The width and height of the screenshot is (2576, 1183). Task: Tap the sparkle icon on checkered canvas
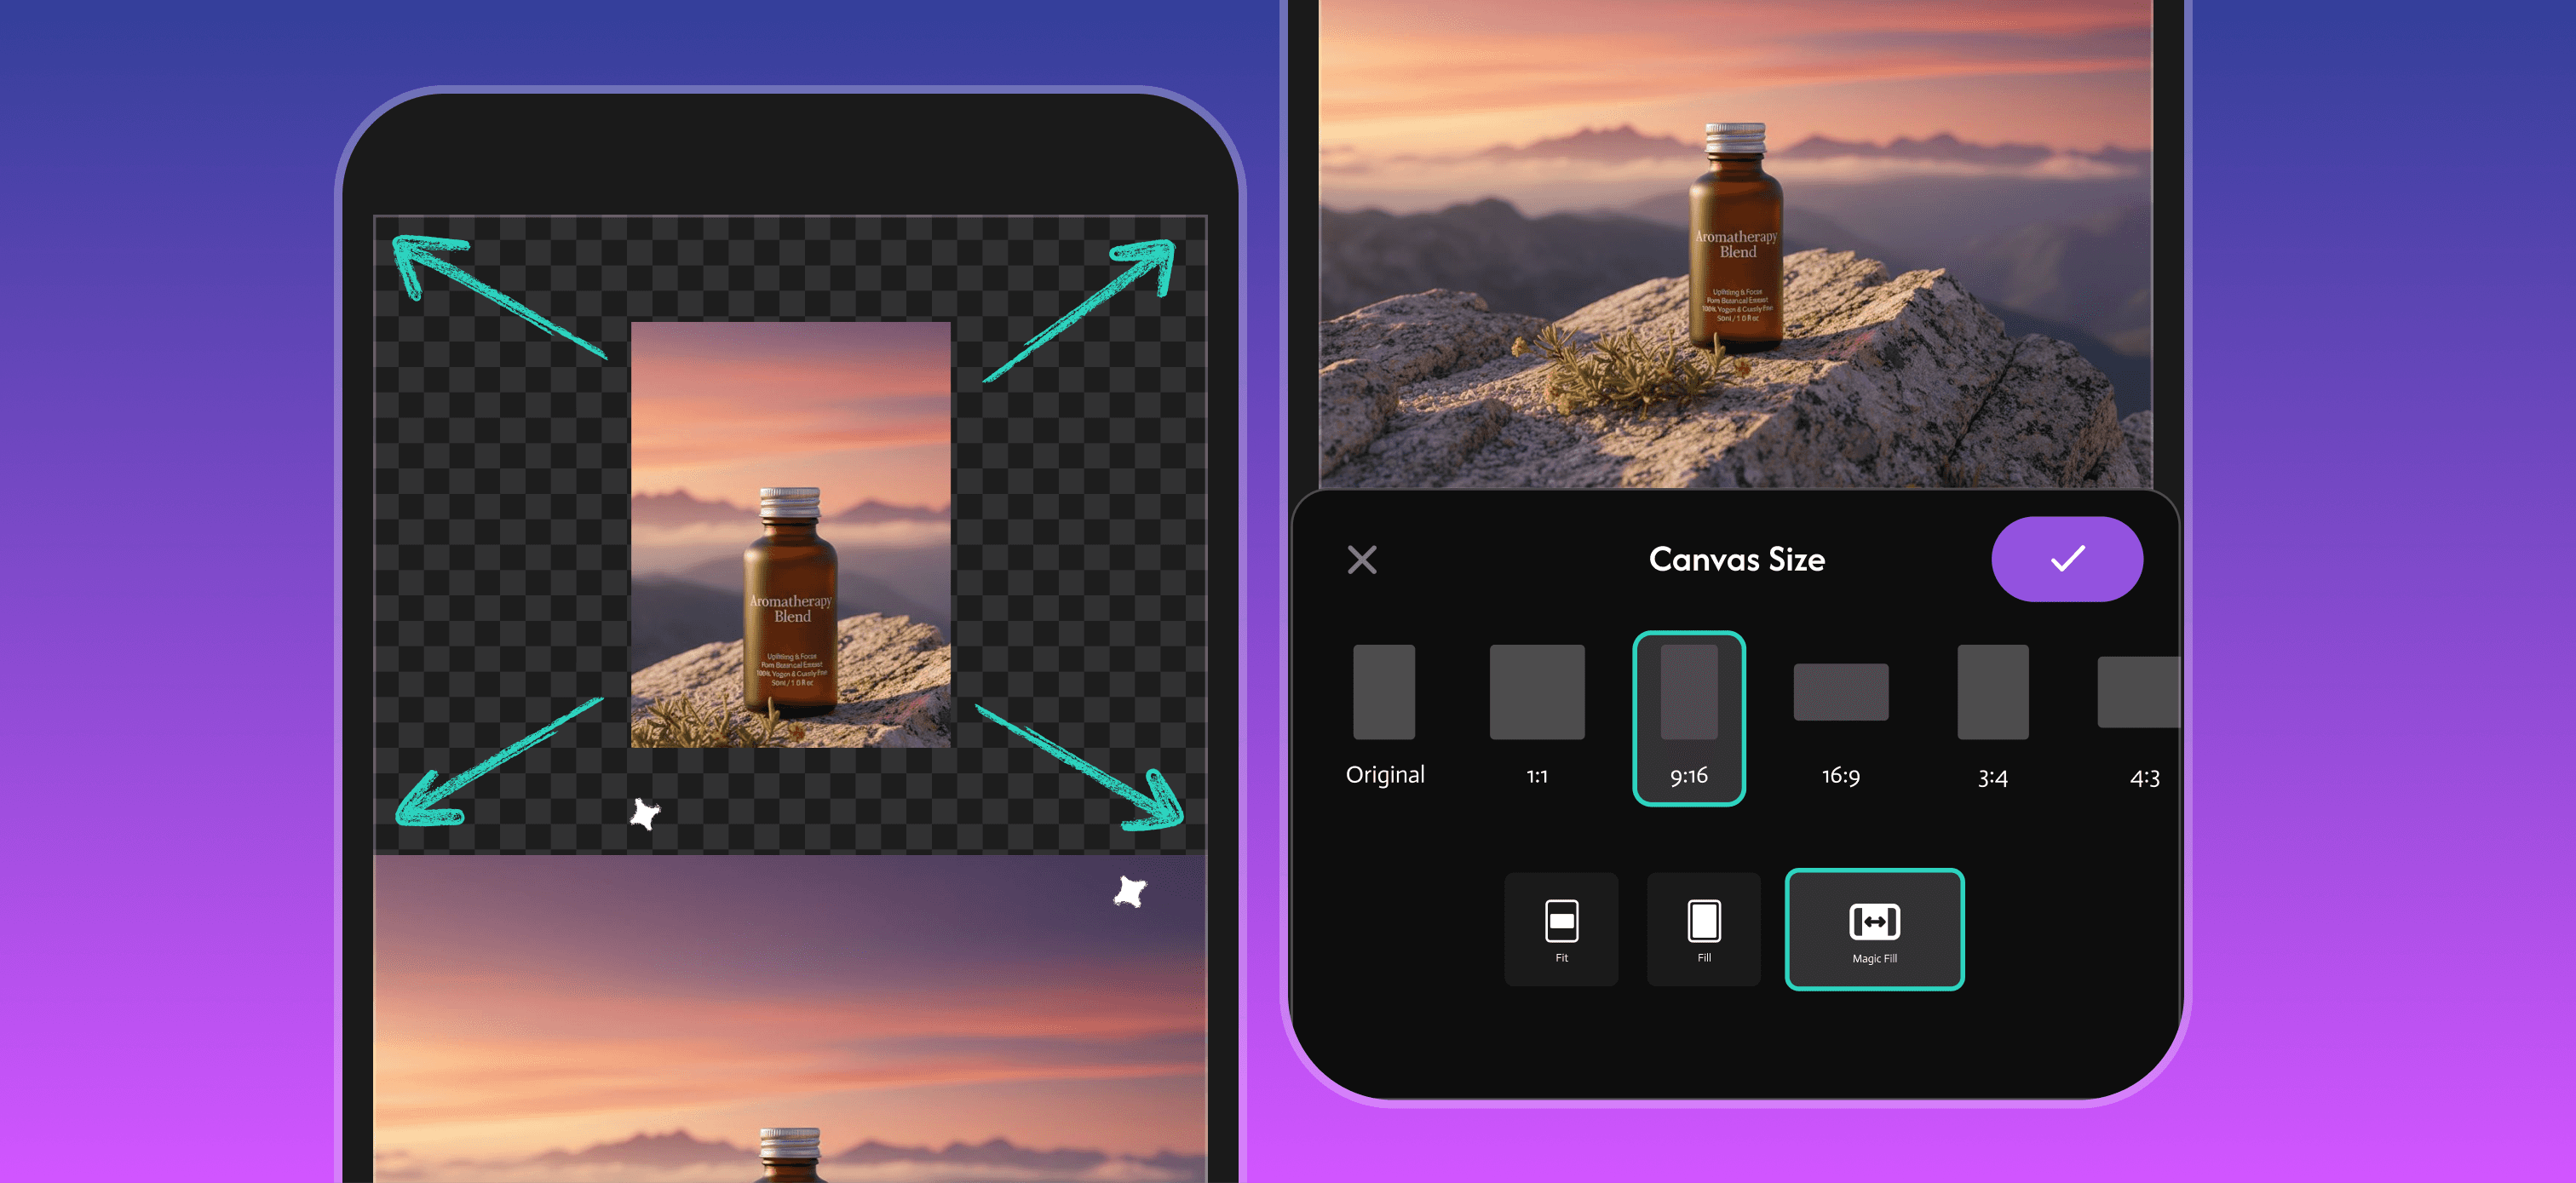click(x=645, y=814)
